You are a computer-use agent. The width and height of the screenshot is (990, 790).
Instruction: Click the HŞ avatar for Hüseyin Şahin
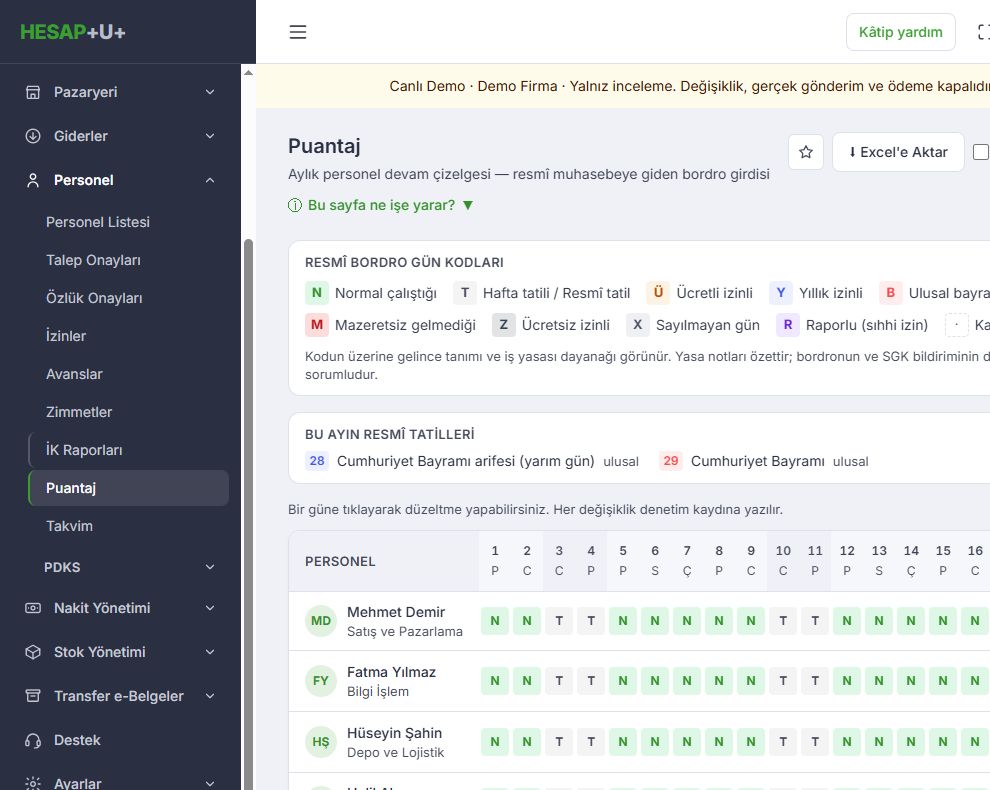(x=321, y=741)
